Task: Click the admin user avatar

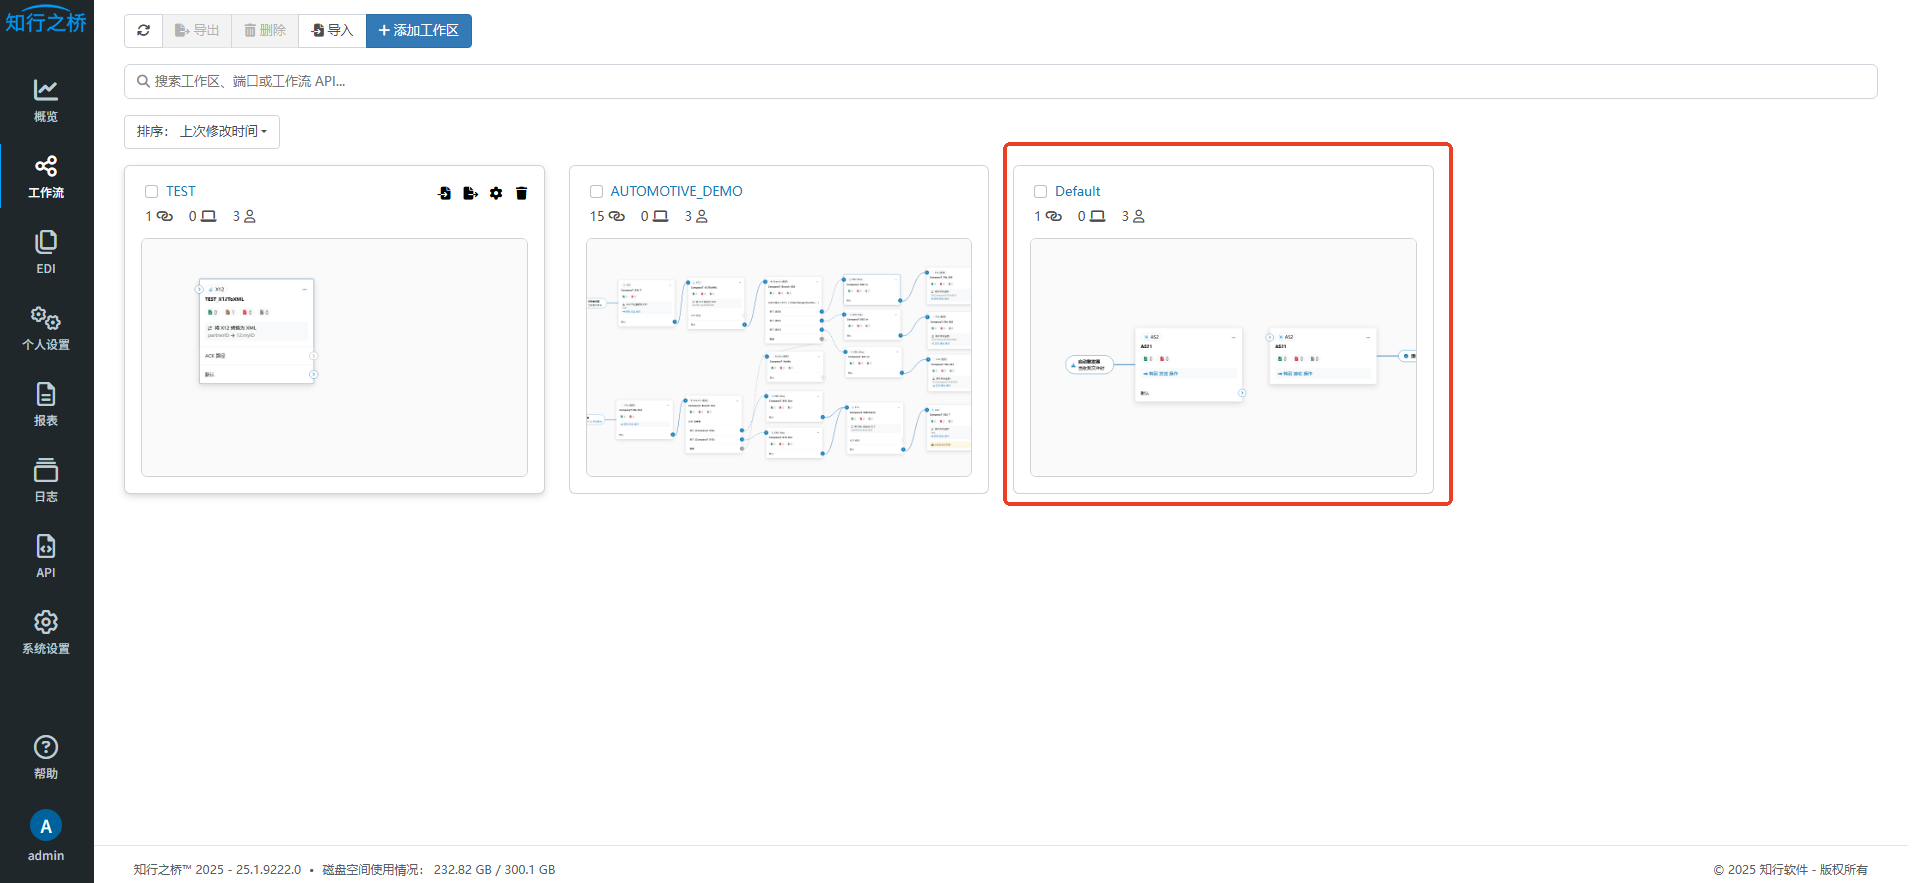Action: [x=46, y=826]
